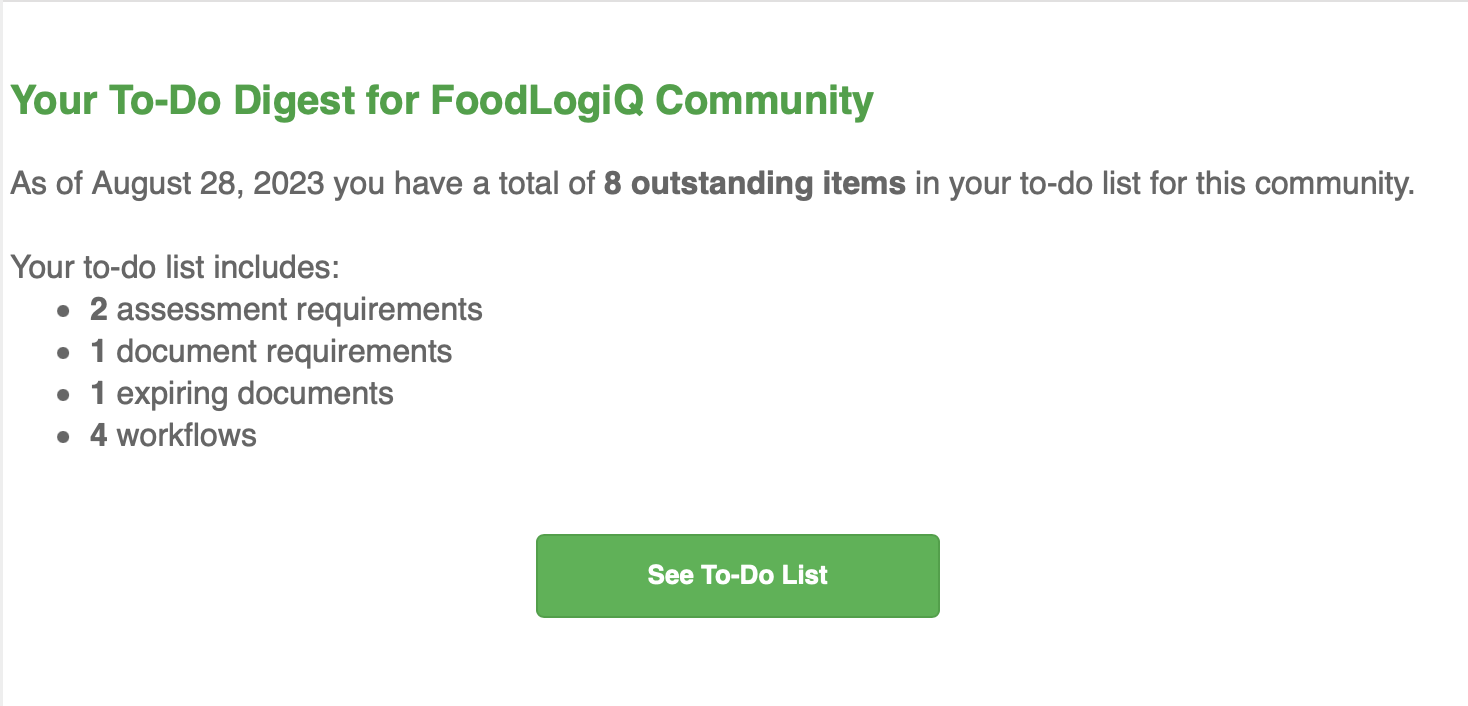Select the assessment requirements list entry
Viewport: 1468px width, 706px height.
click(286, 310)
